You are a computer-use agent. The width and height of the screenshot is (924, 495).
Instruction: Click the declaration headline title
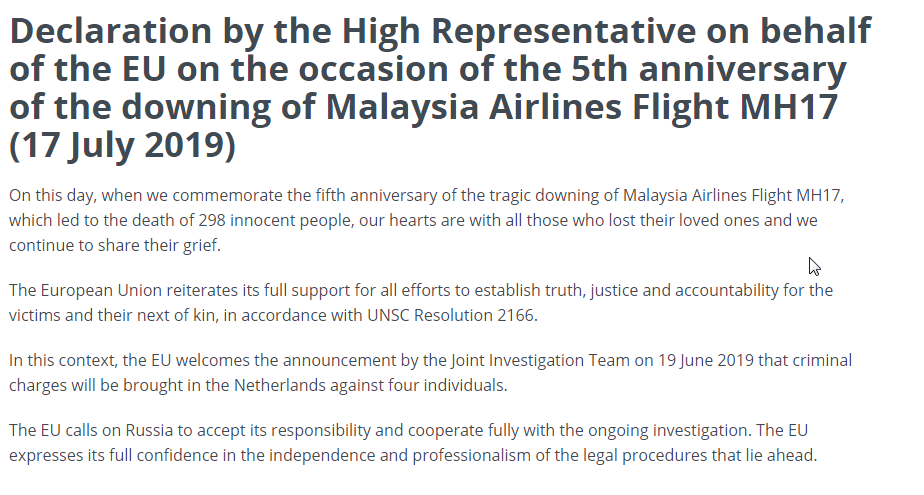pyautogui.click(x=440, y=88)
